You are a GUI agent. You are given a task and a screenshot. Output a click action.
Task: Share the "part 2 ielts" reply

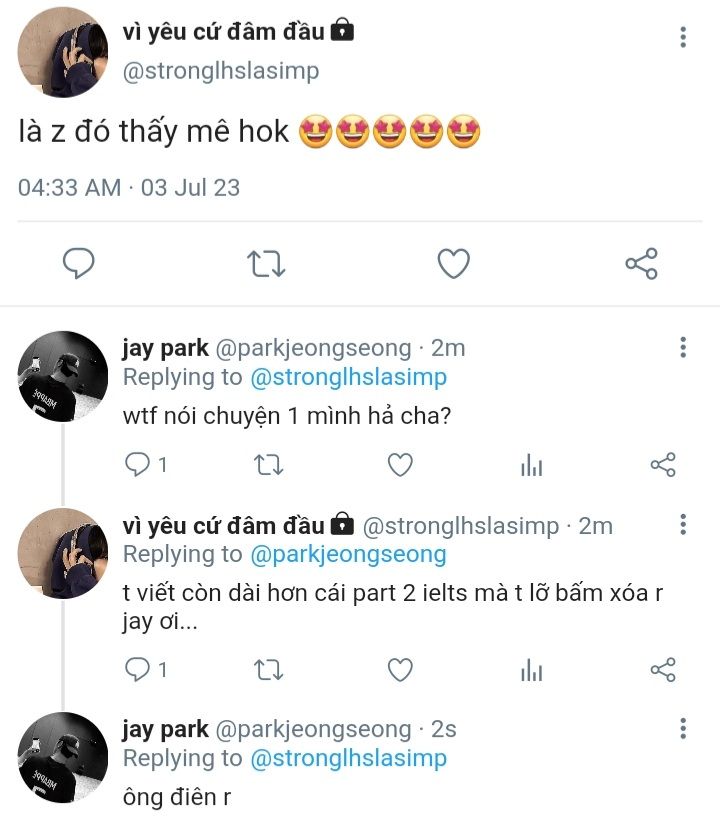click(663, 670)
